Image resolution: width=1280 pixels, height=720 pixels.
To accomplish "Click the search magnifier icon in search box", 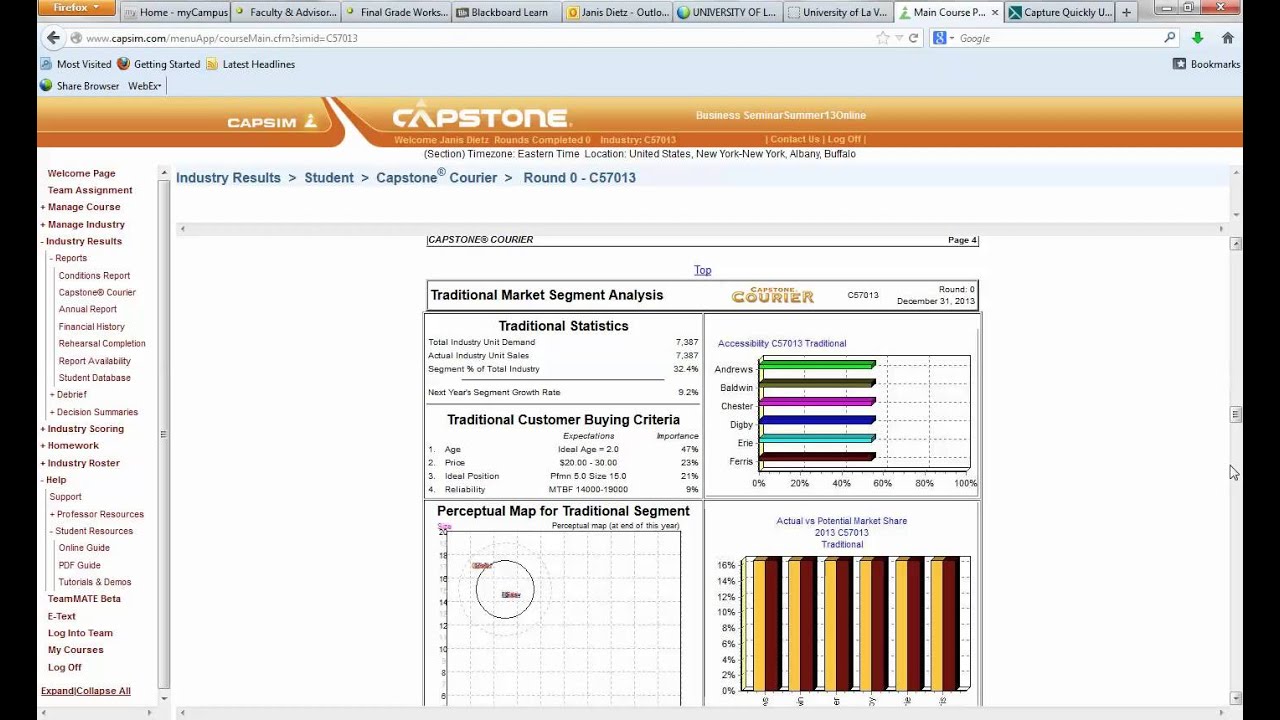I will [x=1170, y=38].
